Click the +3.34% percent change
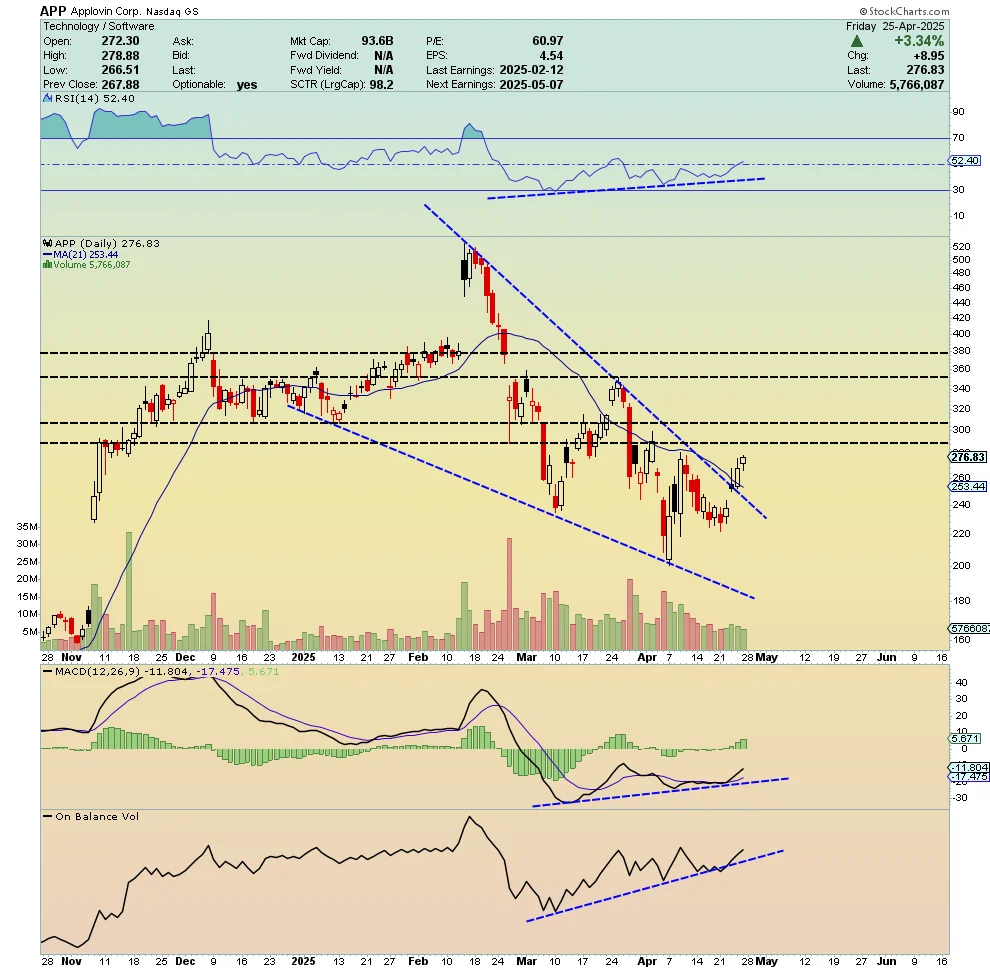This screenshot has height=970, width=990. click(919, 41)
